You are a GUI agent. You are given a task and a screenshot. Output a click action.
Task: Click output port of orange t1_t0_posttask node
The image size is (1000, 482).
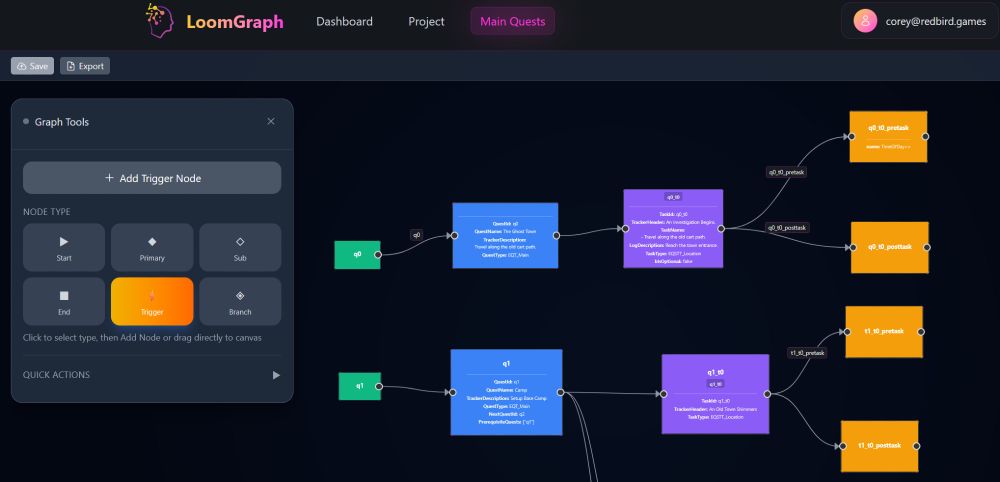(916, 446)
